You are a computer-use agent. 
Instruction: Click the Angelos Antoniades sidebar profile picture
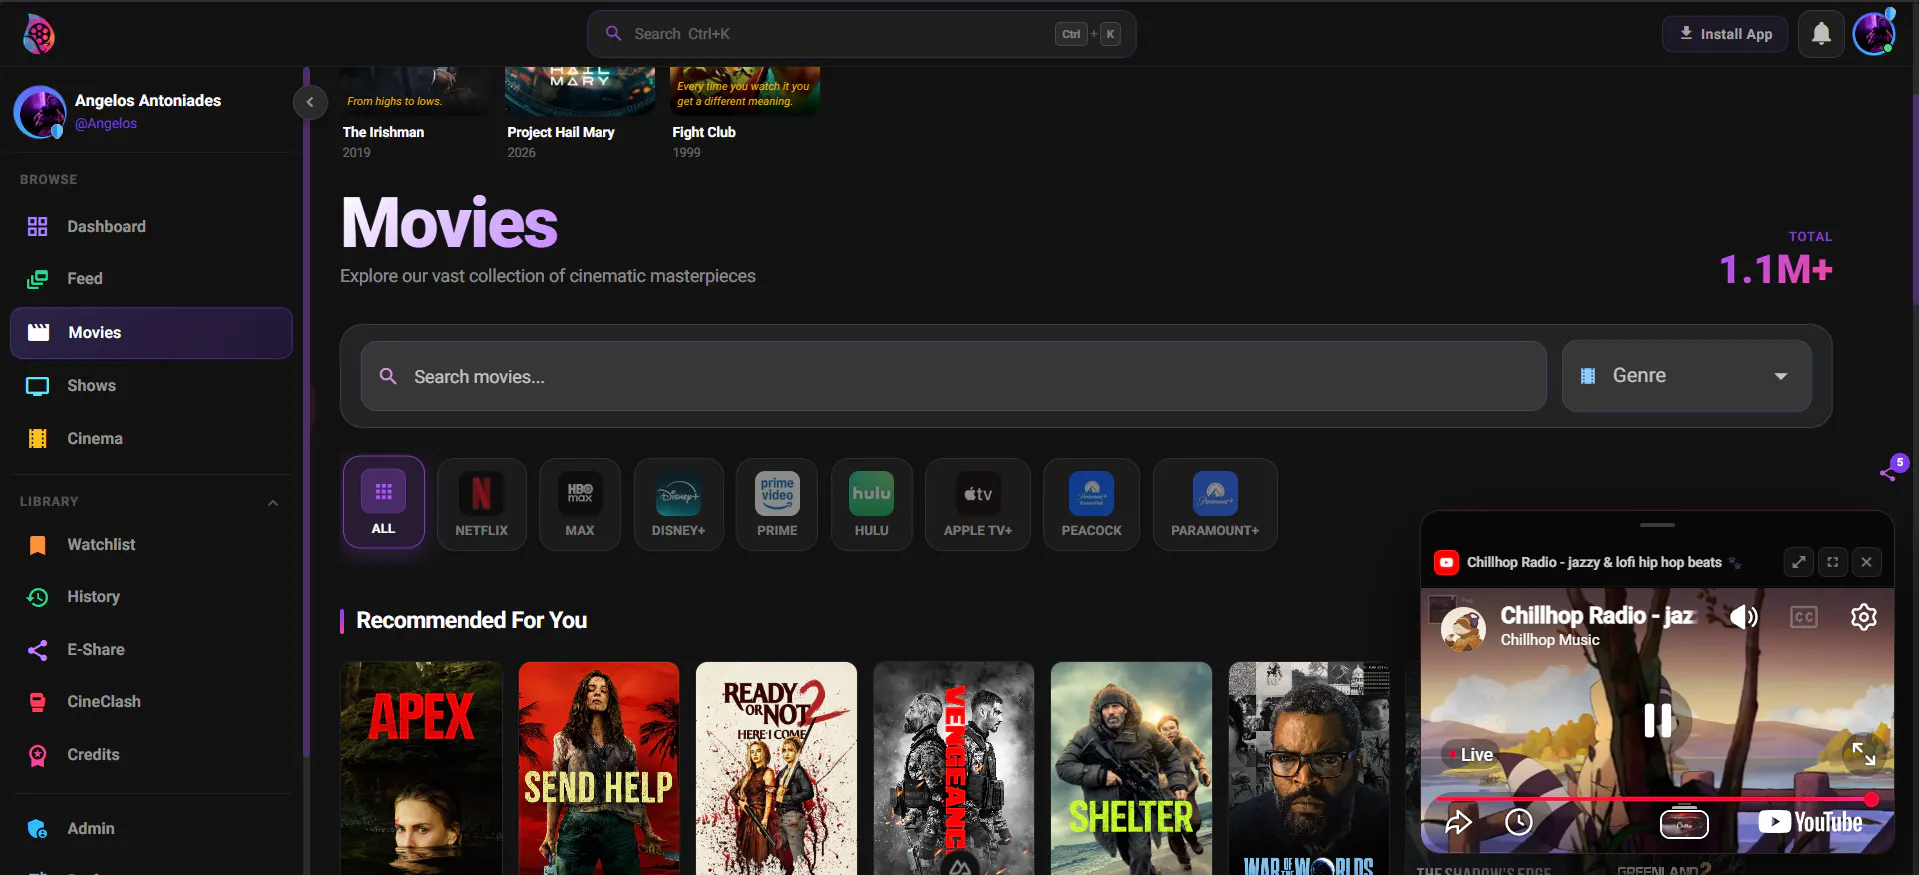point(40,112)
